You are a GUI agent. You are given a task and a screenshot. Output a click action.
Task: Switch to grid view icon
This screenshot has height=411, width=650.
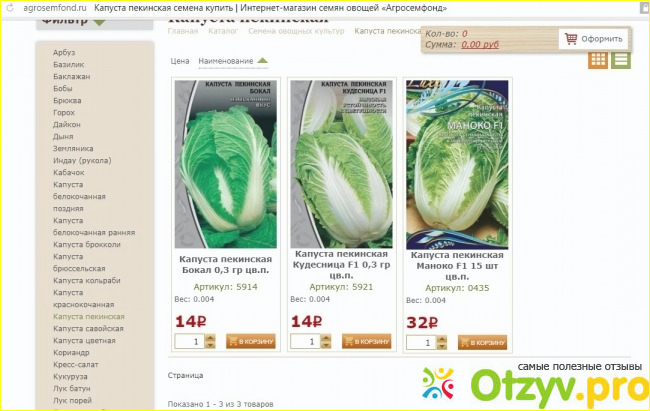point(598,60)
